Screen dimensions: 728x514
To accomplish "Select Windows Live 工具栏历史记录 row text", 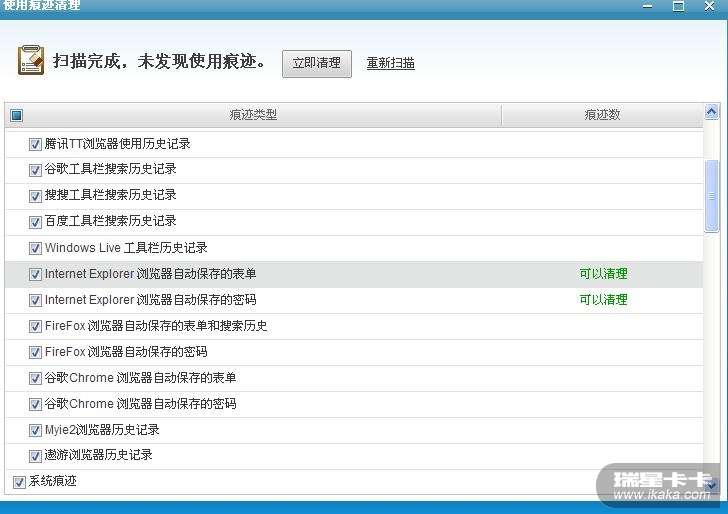I will [x=126, y=248].
